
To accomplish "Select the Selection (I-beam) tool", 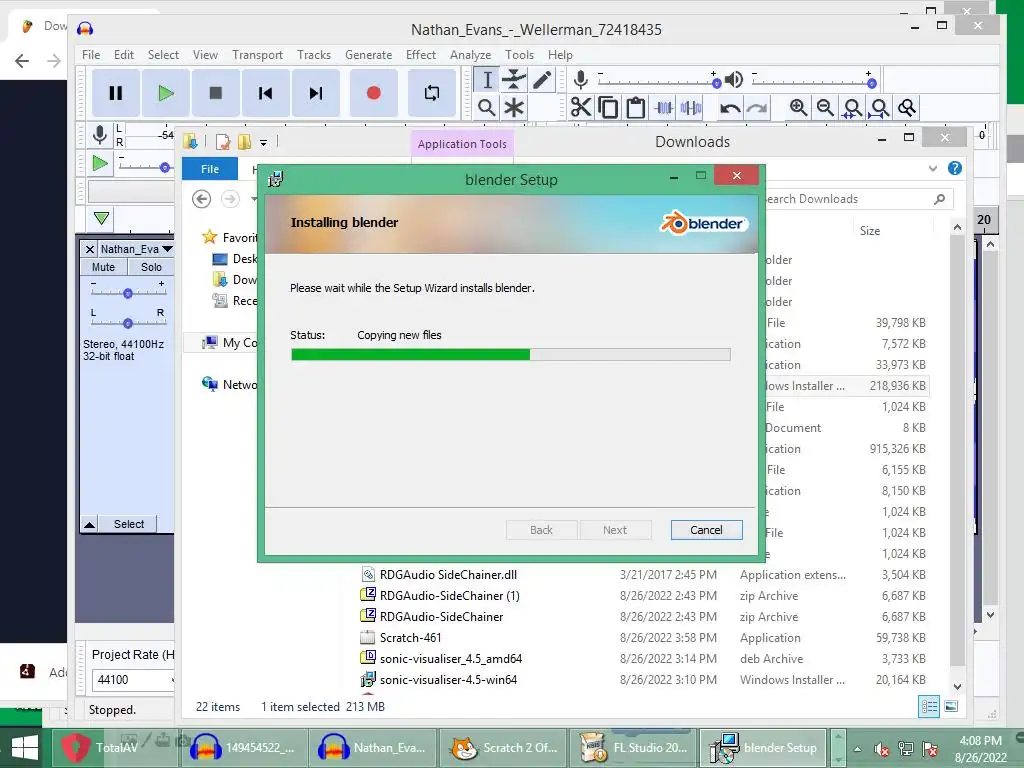I will click(x=487, y=80).
